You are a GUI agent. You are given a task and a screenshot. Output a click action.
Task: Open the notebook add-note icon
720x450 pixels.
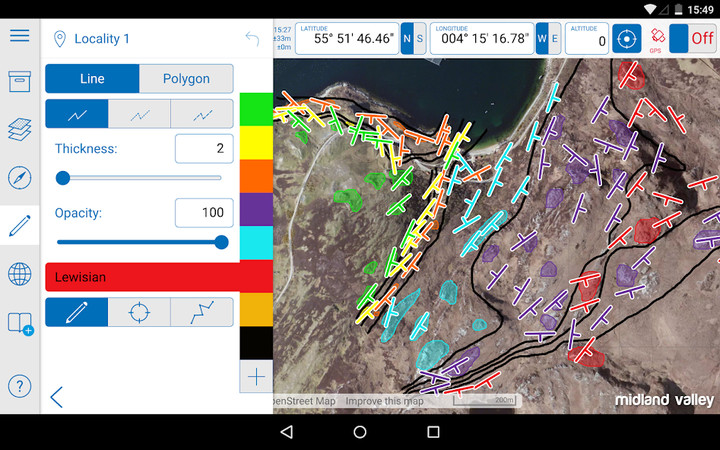coord(19,323)
